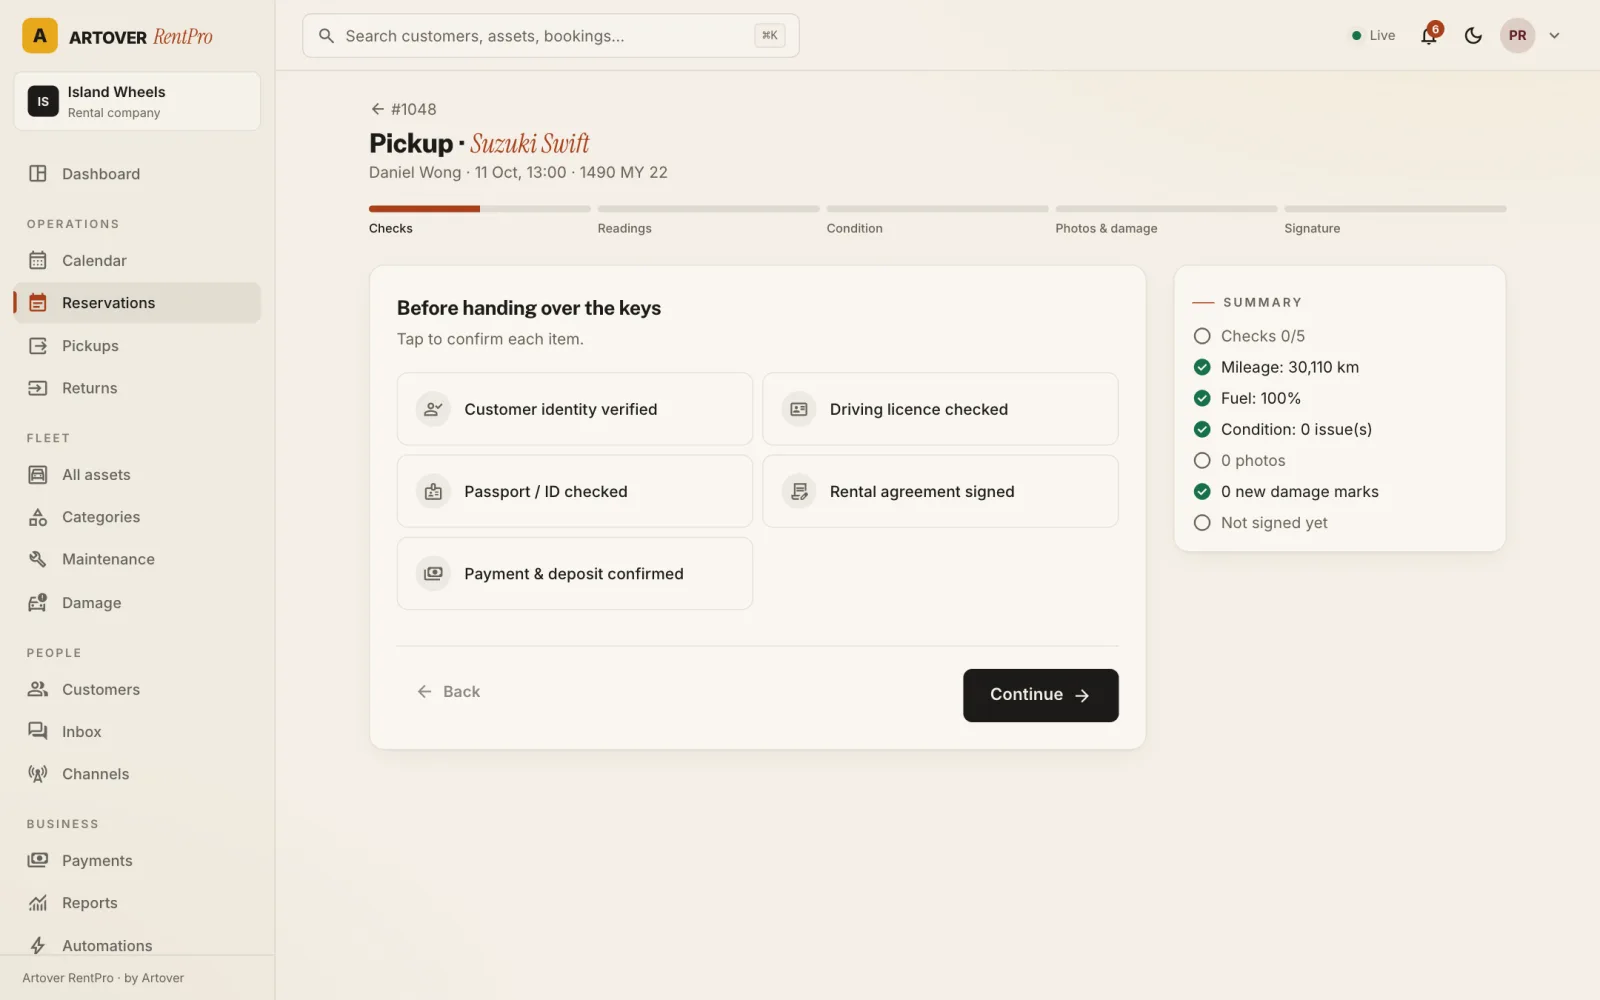Open All assets list

click(x=137, y=475)
